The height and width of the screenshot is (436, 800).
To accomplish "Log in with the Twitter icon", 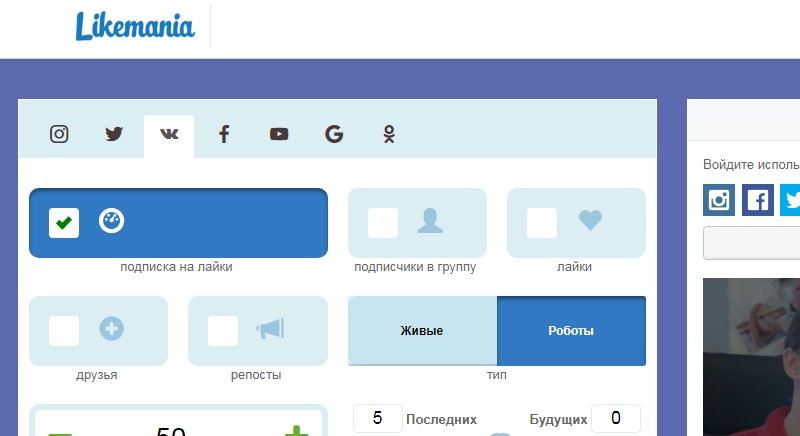I will click(x=790, y=200).
